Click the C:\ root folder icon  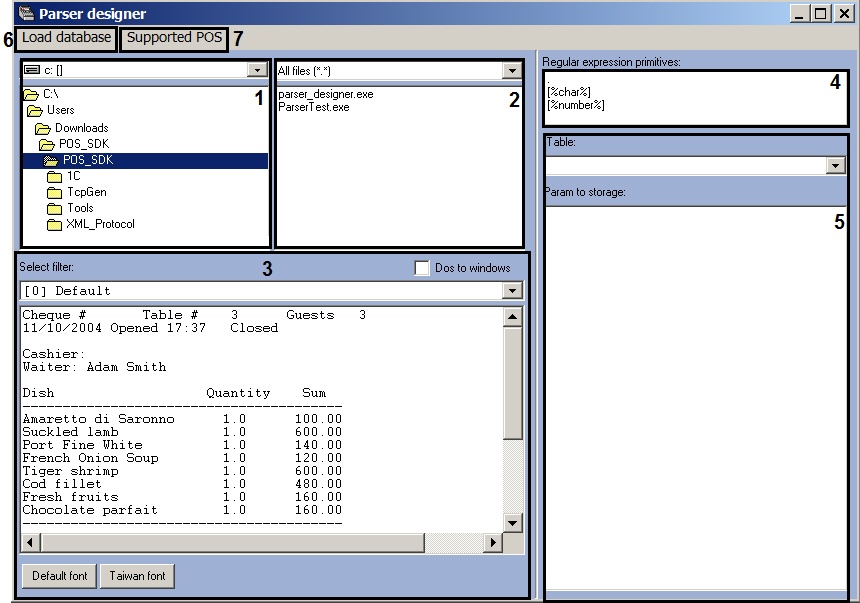click(31, 94)
